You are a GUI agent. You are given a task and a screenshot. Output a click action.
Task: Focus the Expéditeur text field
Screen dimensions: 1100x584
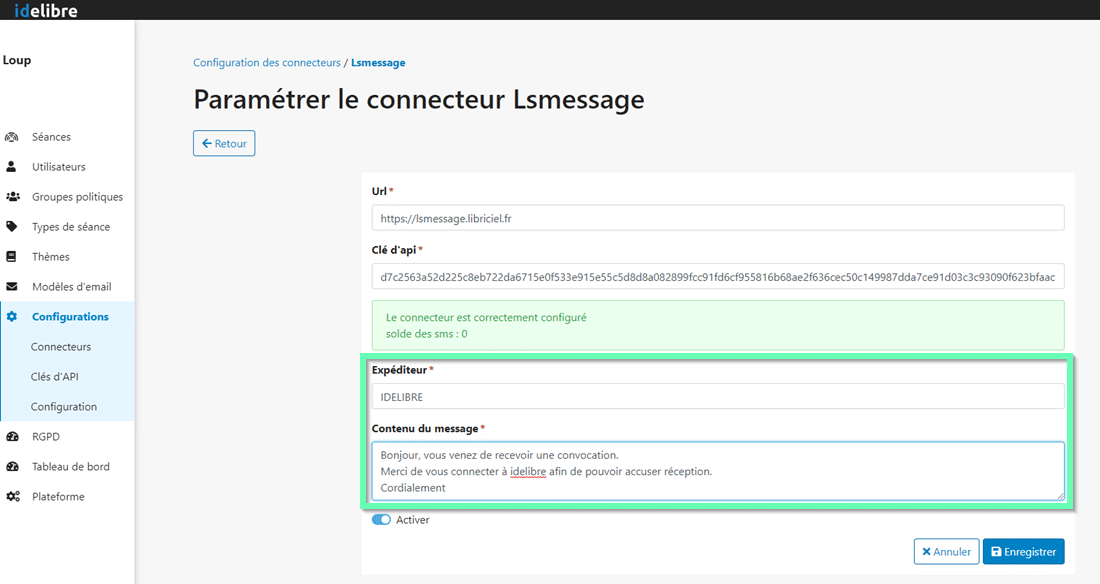[717, 397]
